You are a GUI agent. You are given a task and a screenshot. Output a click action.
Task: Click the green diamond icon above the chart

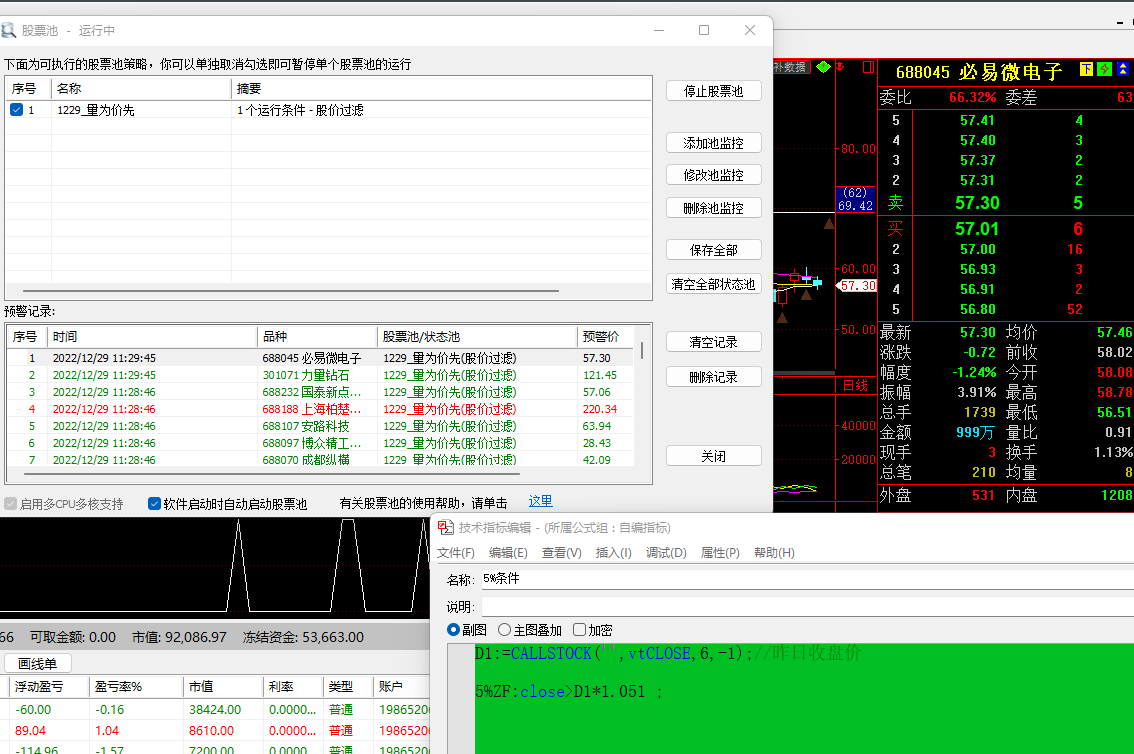[x=823, y=67]
